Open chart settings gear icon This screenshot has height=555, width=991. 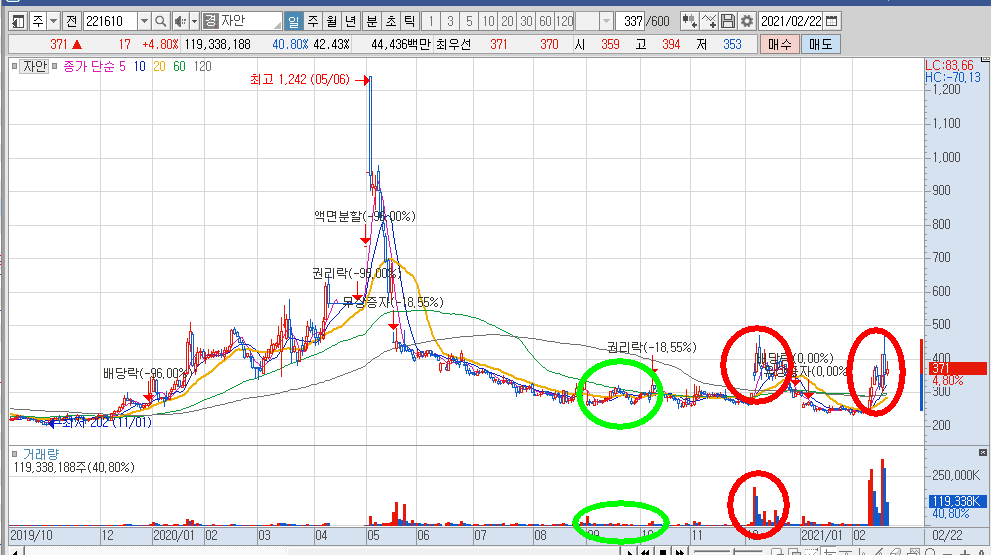(x=746, y=21)
